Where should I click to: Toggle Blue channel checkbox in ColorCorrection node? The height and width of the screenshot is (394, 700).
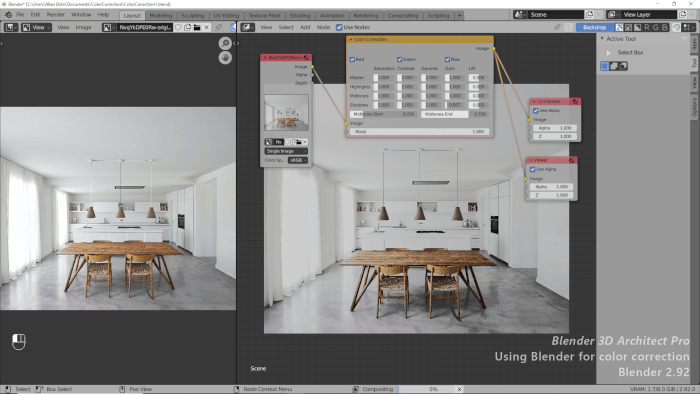click(x=447, y=59)
